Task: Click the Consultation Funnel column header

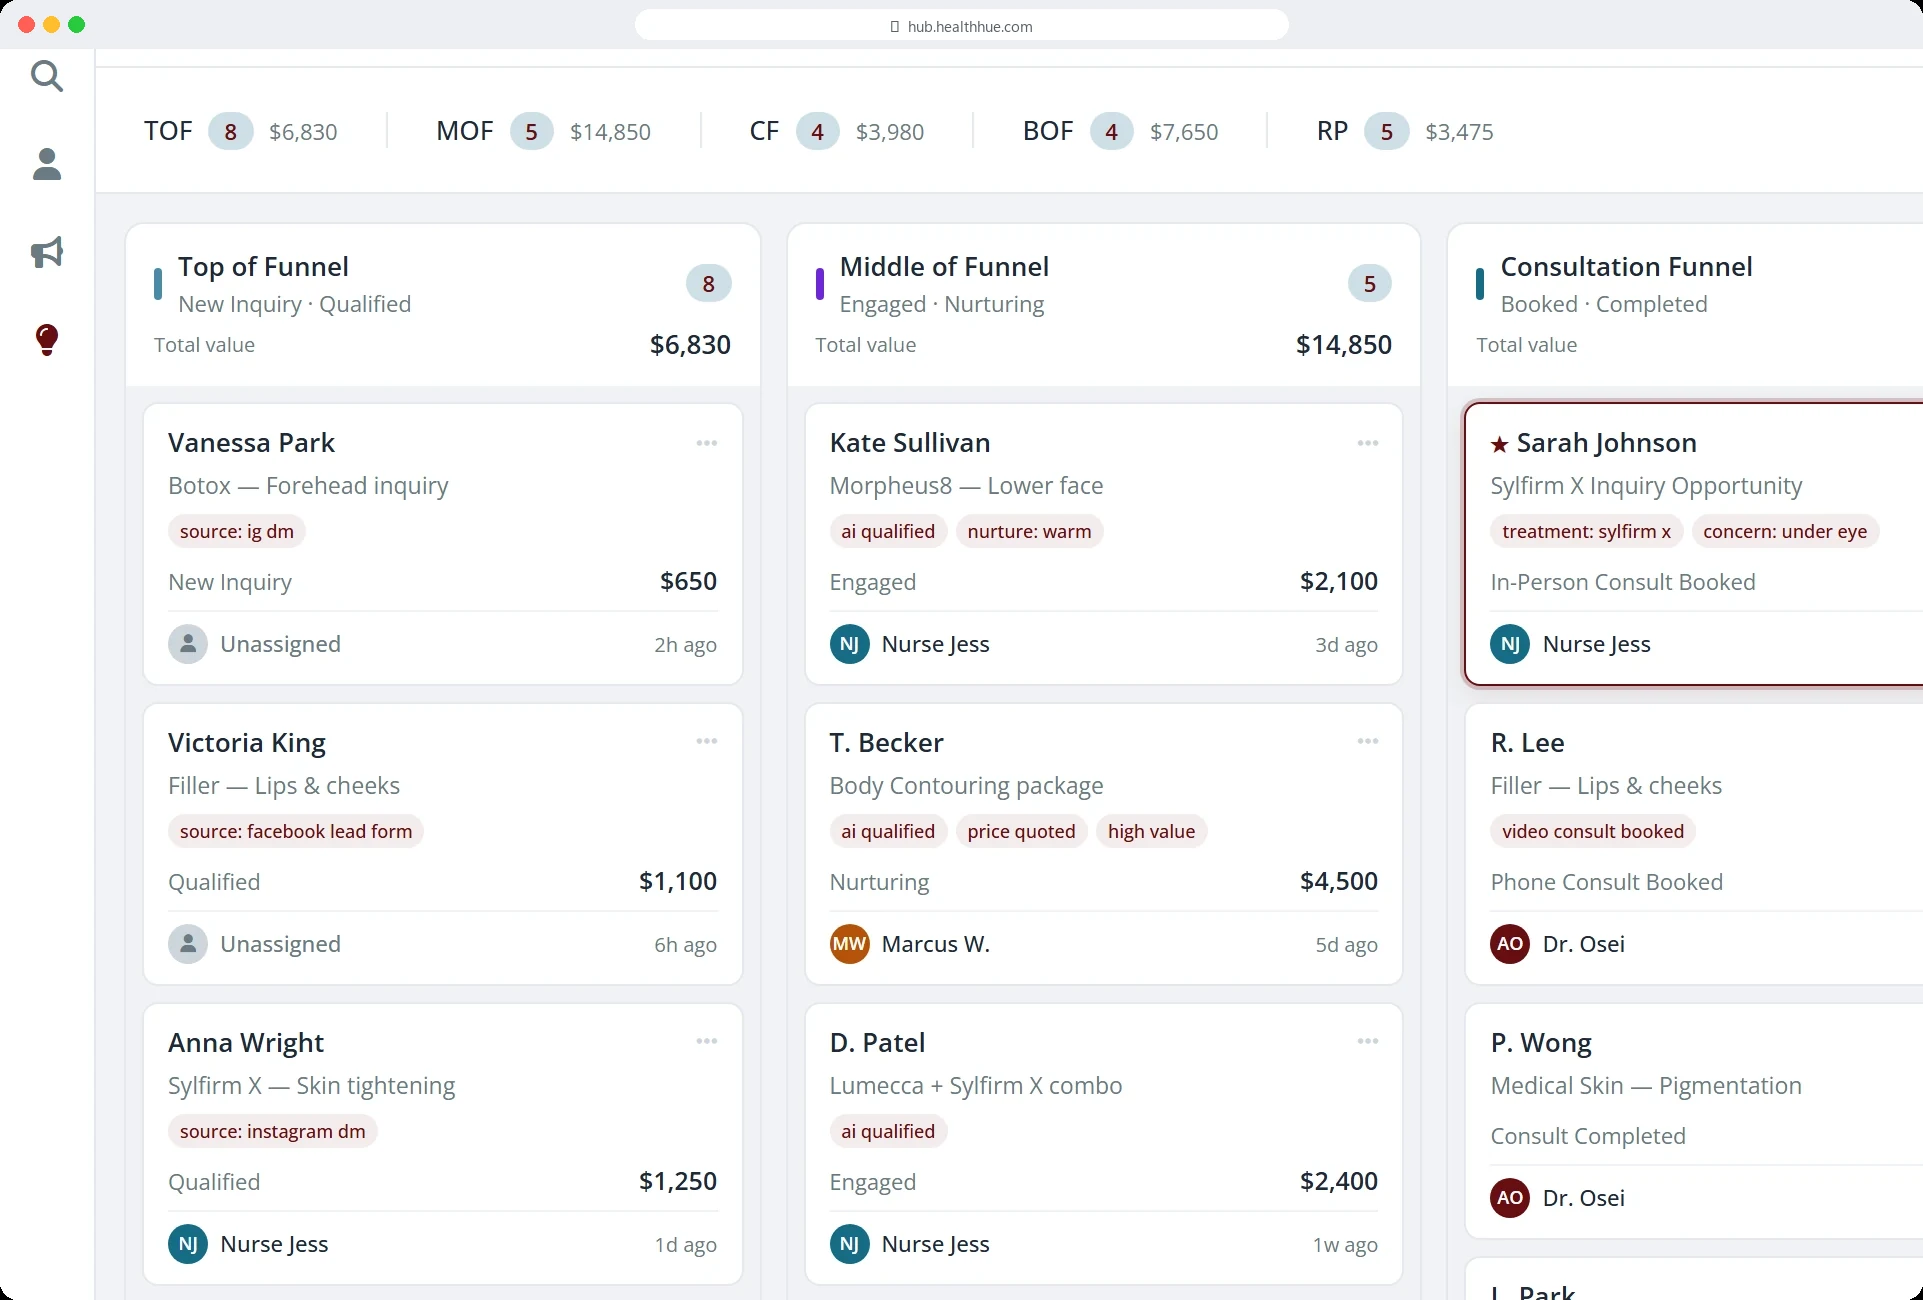Action: tap(1686, 305)
